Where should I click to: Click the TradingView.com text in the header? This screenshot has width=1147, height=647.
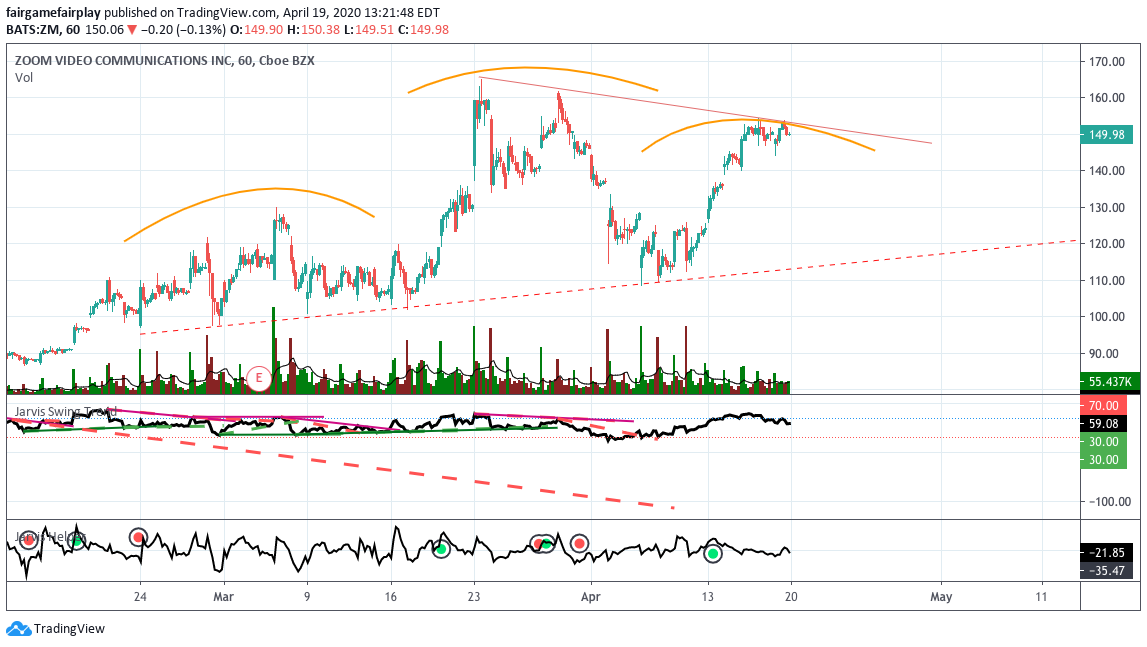(x=227, y=12)
